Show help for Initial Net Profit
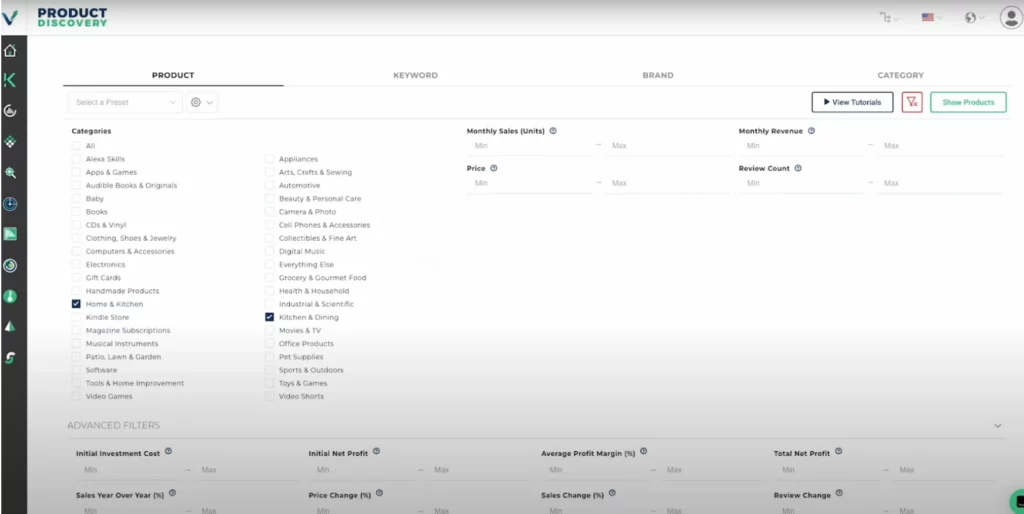The width and height of the screenshot is (1024, 514). [377, 451]
